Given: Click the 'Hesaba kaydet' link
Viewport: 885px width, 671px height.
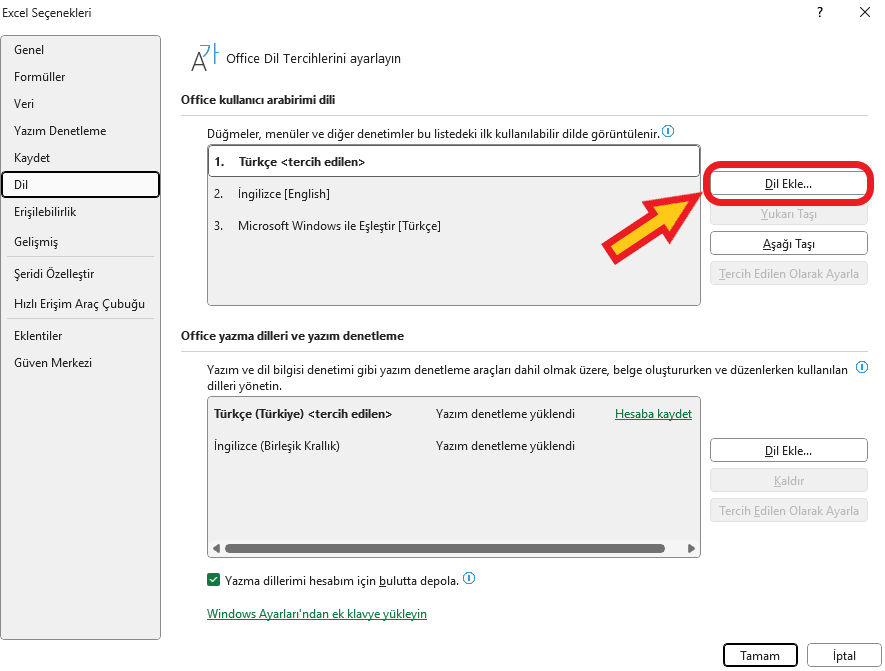Looking at the screenshot, I should 653,414.
